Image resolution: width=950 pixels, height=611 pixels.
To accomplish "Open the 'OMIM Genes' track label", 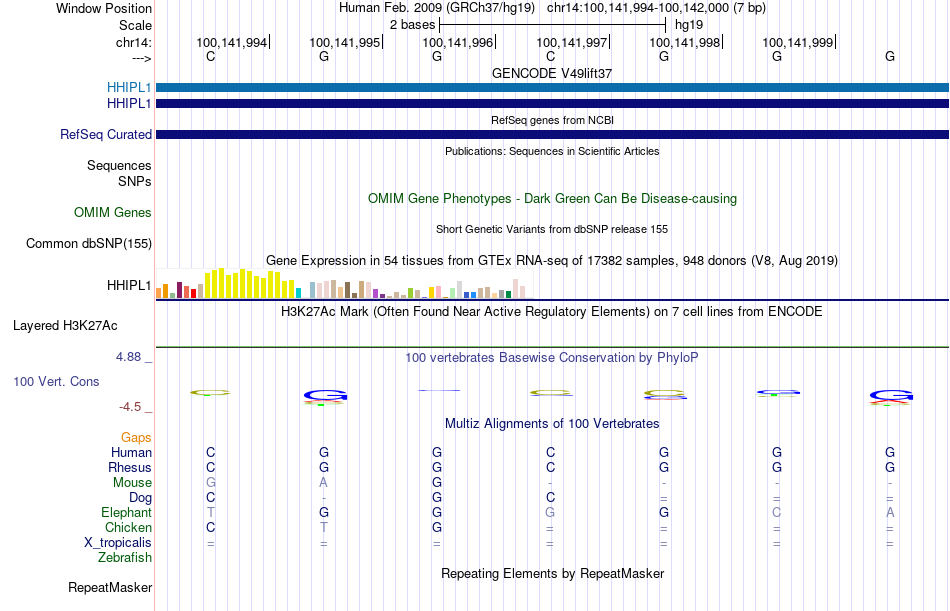I will (x=113, y=212).
